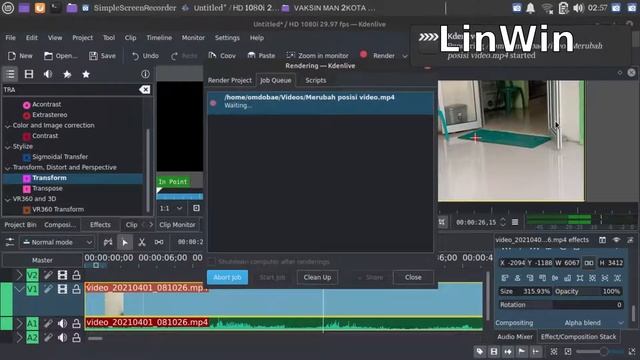Hide video on the V1 track
This screenshot has width=640, height=360.
tap(62, 289)
